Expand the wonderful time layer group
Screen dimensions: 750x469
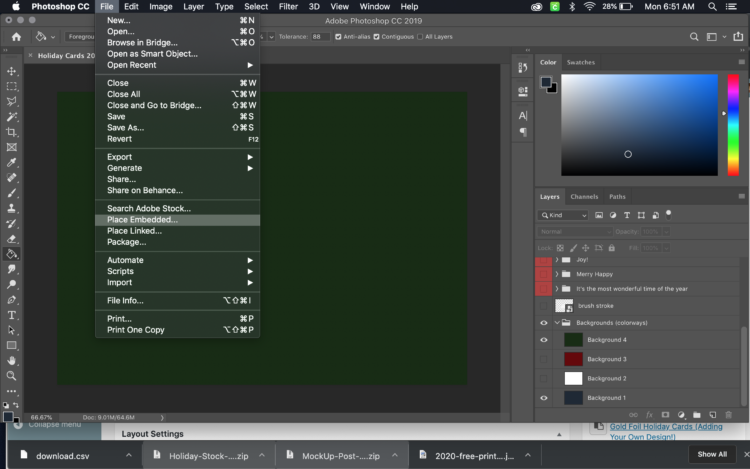point(557,289)
